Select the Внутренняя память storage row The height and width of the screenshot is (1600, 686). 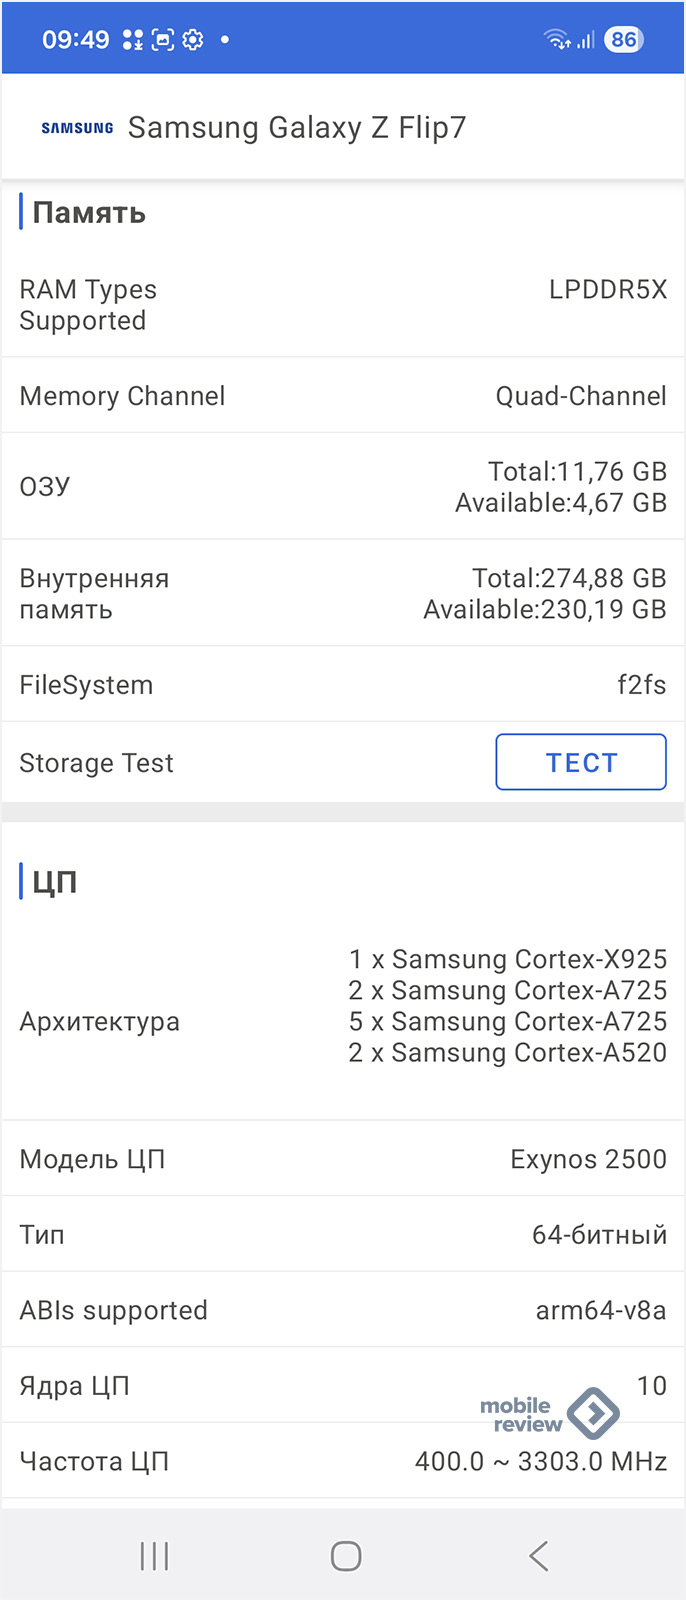[x=343, y=594]
